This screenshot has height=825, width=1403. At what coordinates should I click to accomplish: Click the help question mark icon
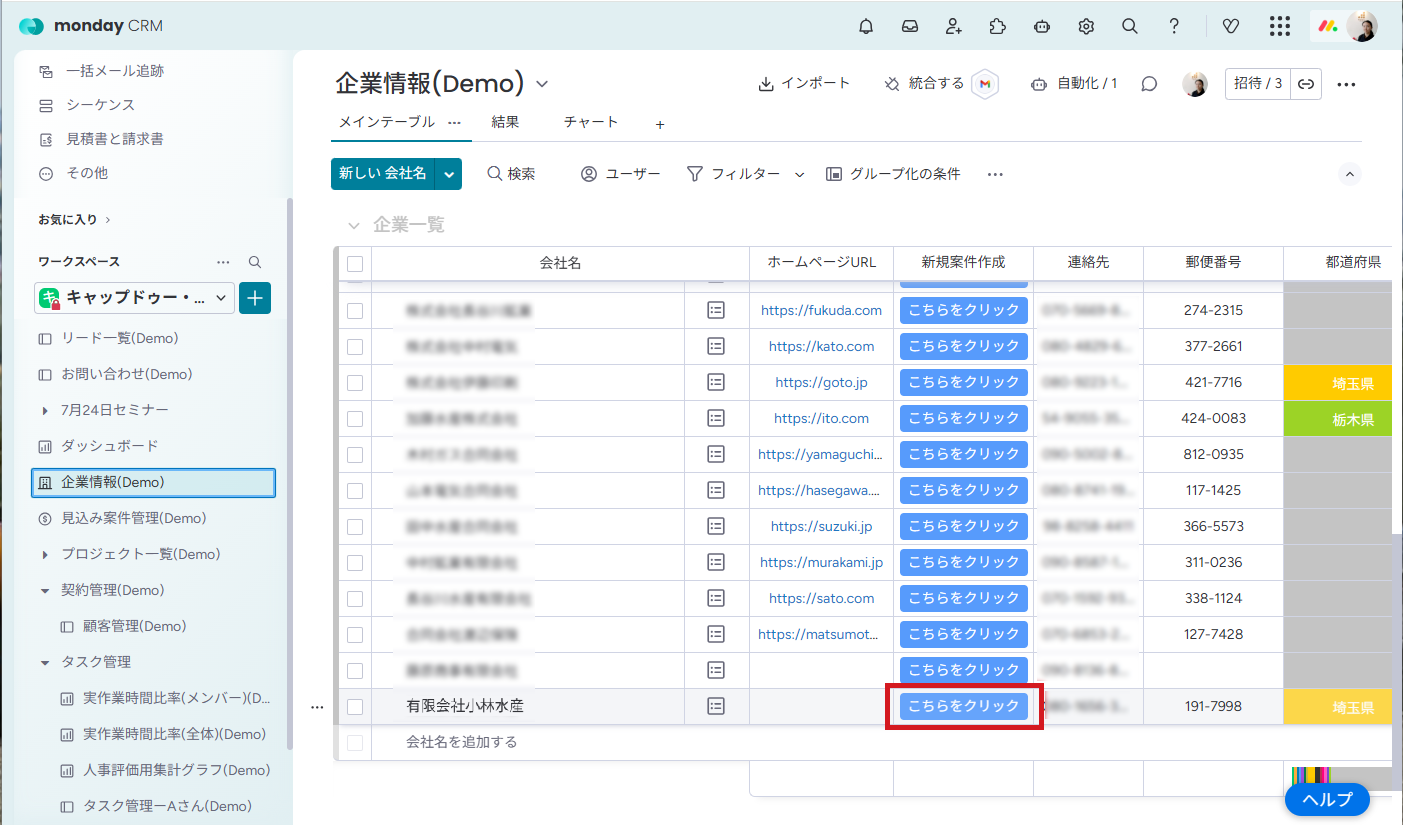1174,27
